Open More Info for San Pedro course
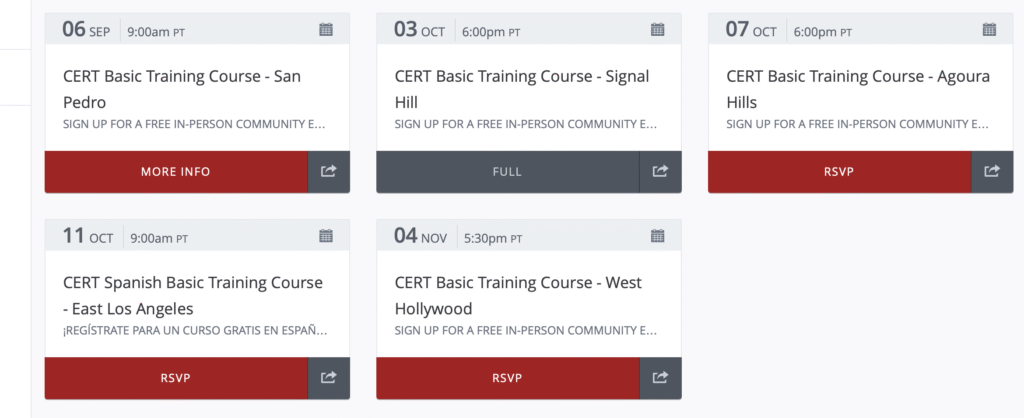The width and height of the screenshot is (1024, 418). pyautogui.click(x=176, y=172)
